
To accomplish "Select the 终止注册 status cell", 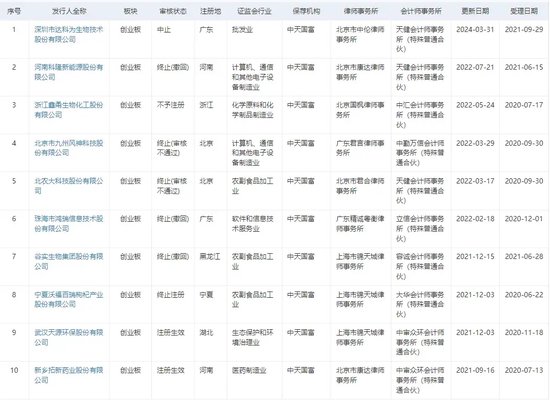I will click(x=170, y=295).
